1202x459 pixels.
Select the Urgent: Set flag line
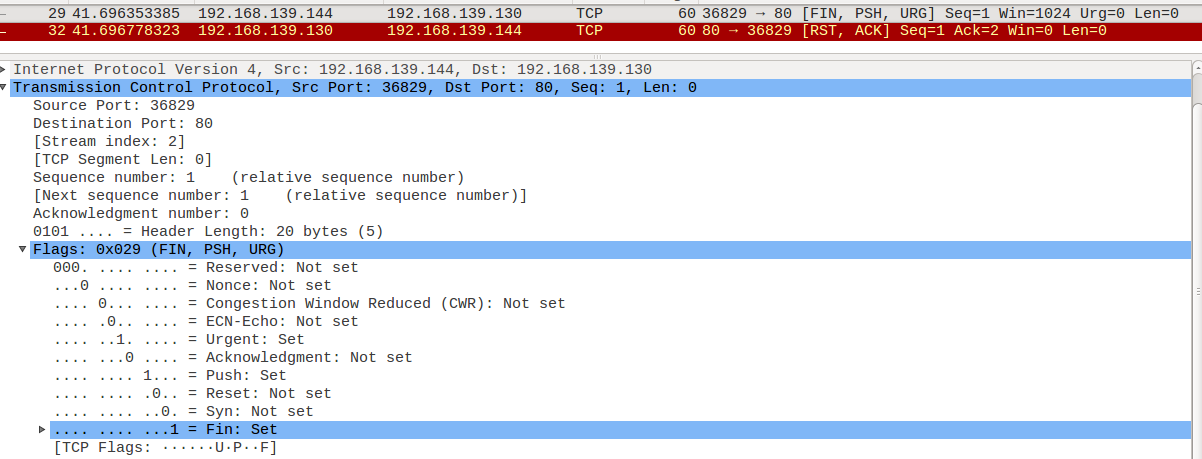[x=179, y=340]
